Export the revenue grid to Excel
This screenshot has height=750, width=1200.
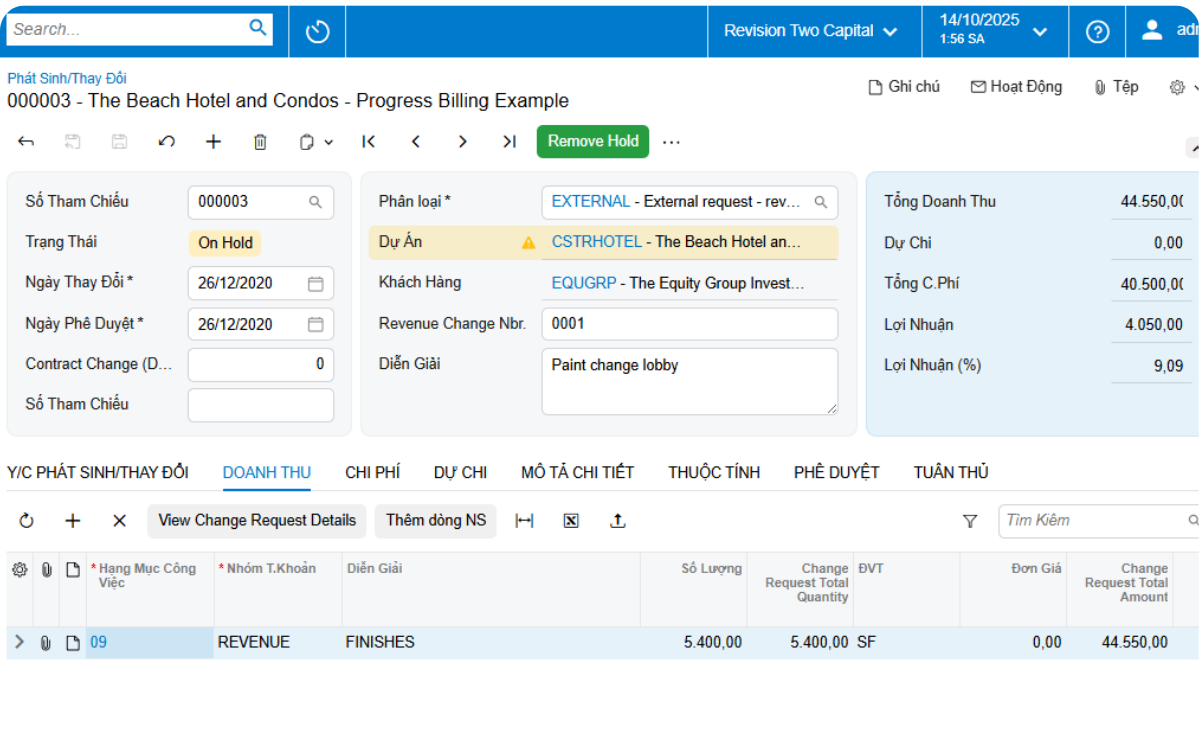(x=570, y=520)
